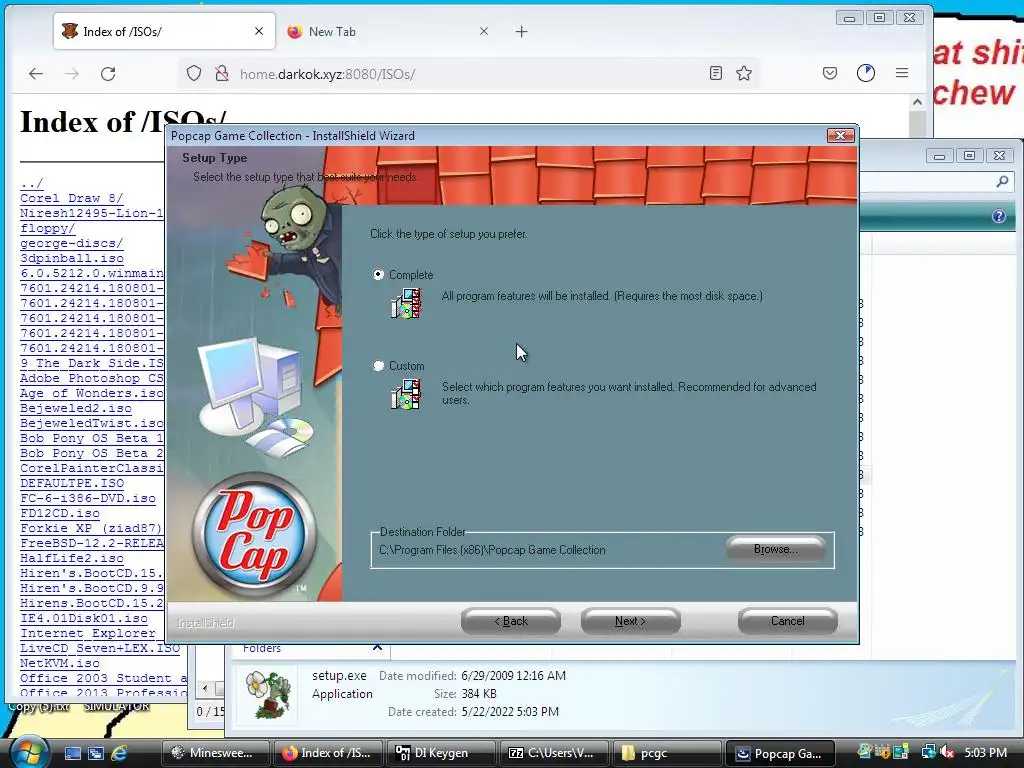Open the parent directory ../ link
Viewport: 1024px width, 768px height.
[31, 184]
